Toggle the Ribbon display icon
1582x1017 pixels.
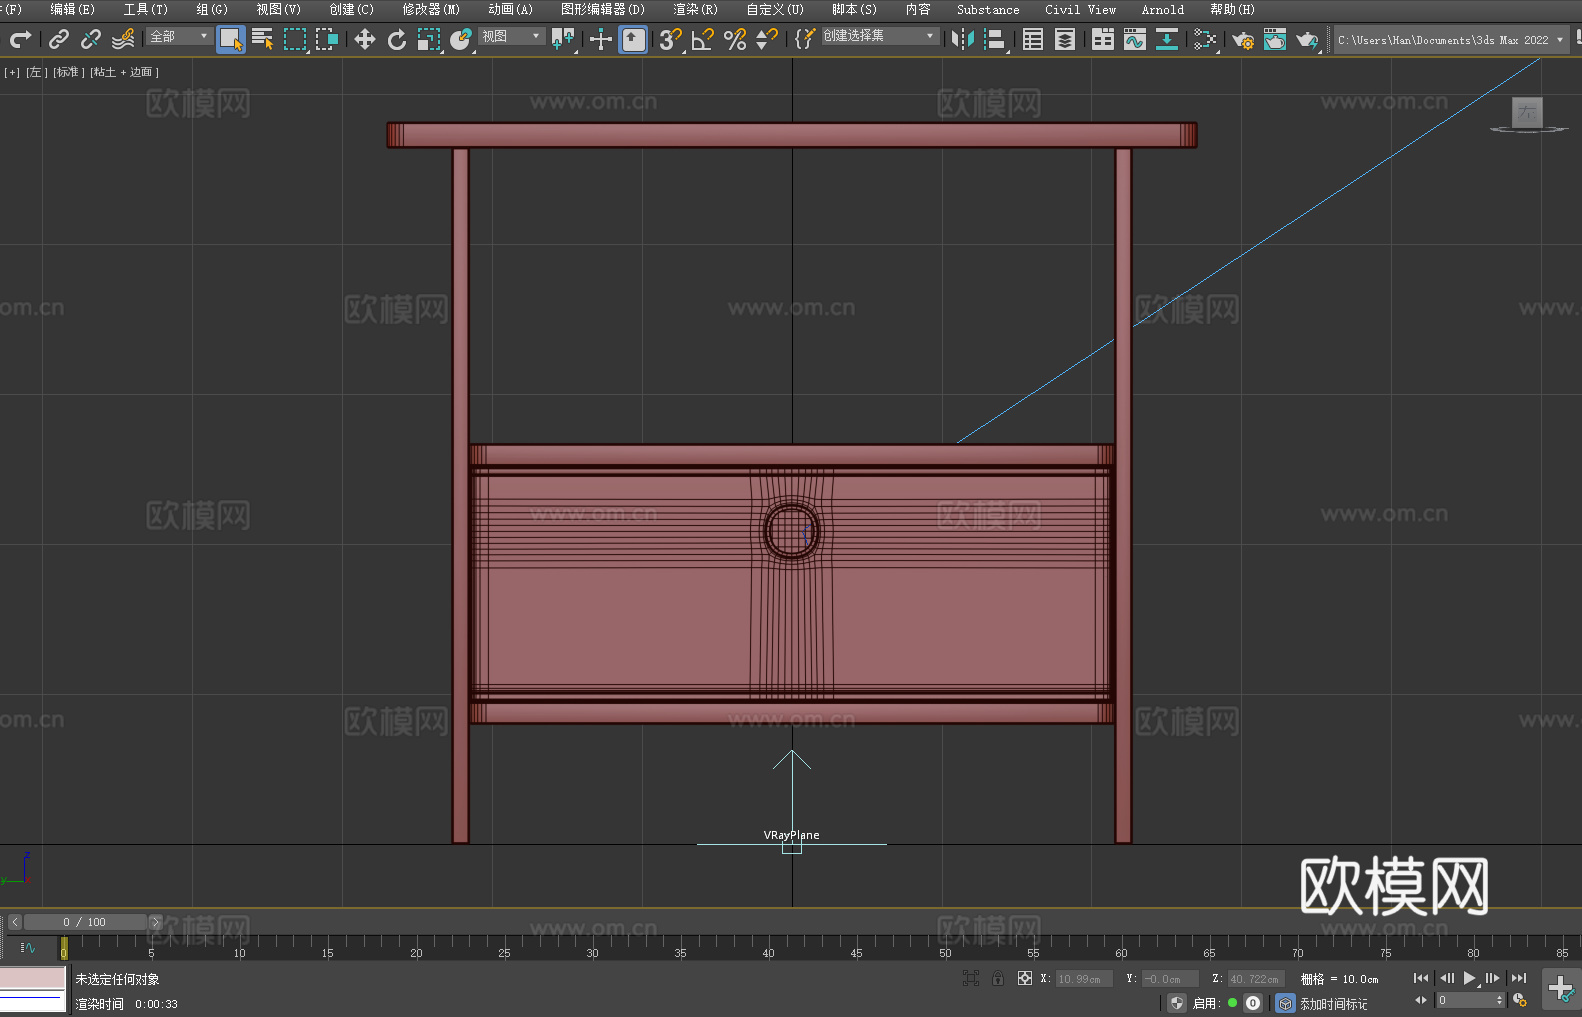[1103, 39]
